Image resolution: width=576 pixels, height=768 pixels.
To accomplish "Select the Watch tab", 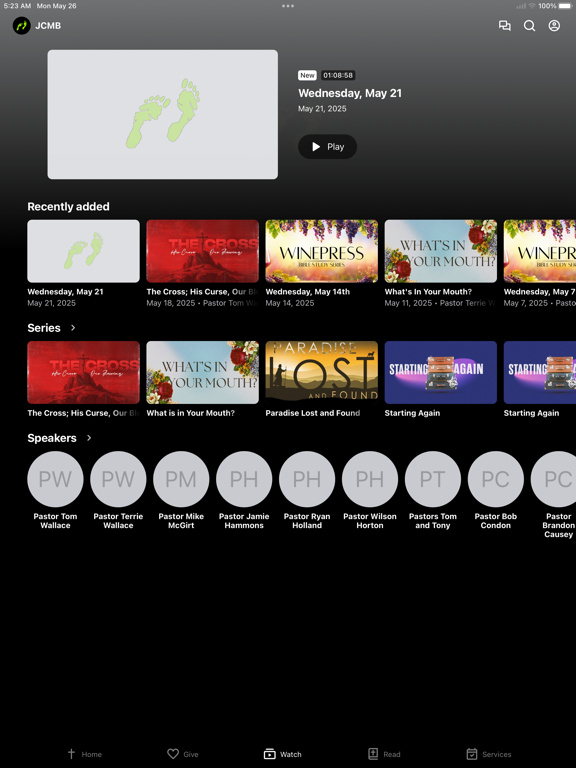I will pos(283,754).
